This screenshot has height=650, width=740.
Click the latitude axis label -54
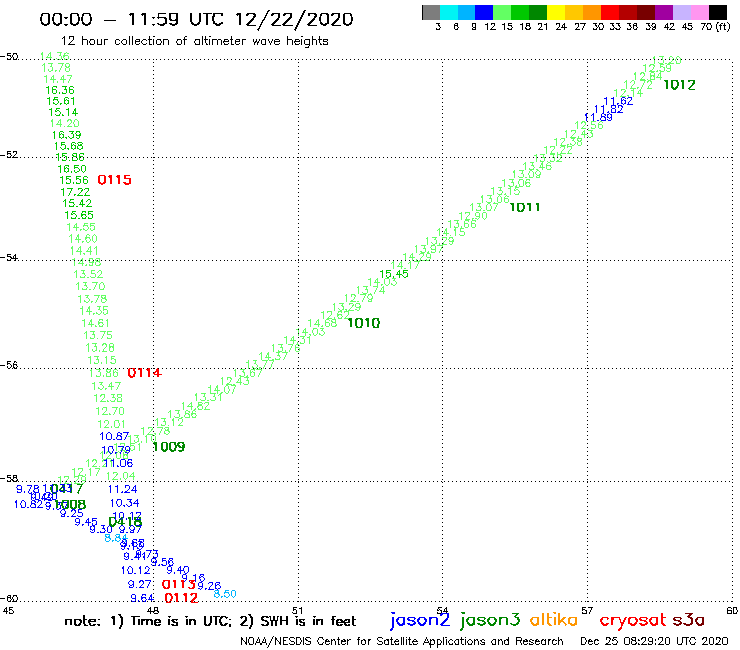pyautogui.click(x=9, y=258)
